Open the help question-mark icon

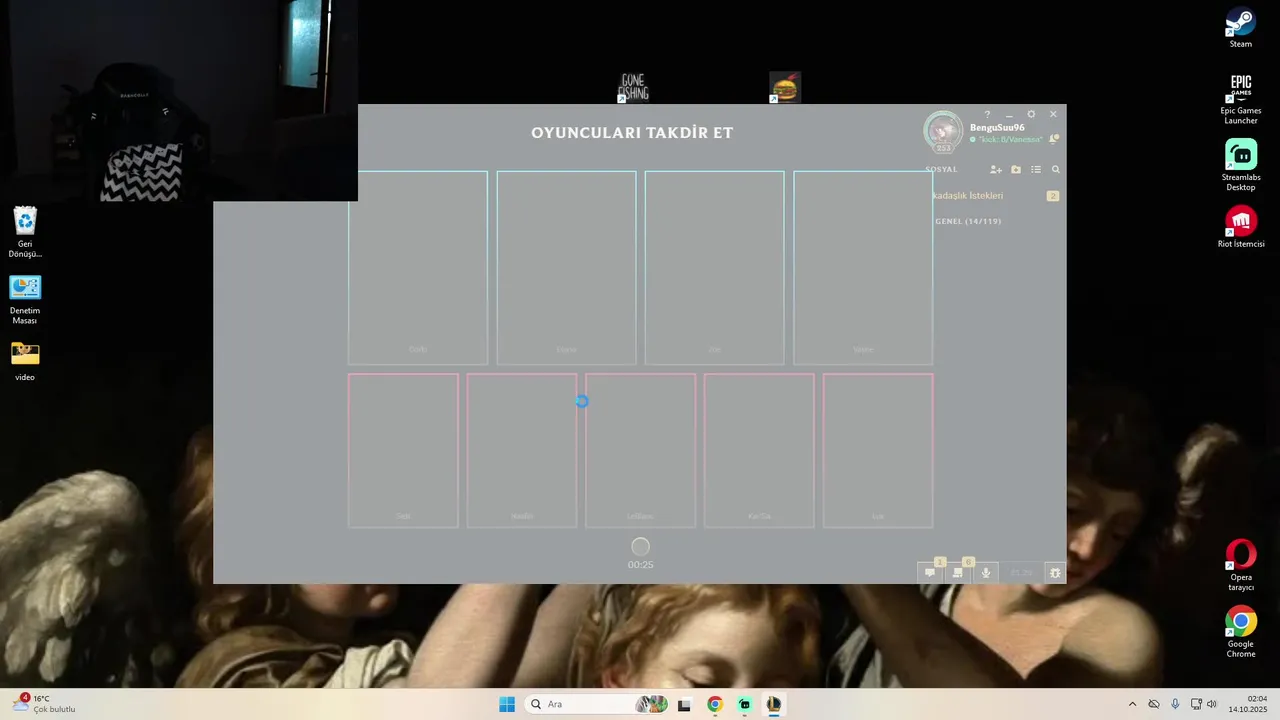point(987,115)
